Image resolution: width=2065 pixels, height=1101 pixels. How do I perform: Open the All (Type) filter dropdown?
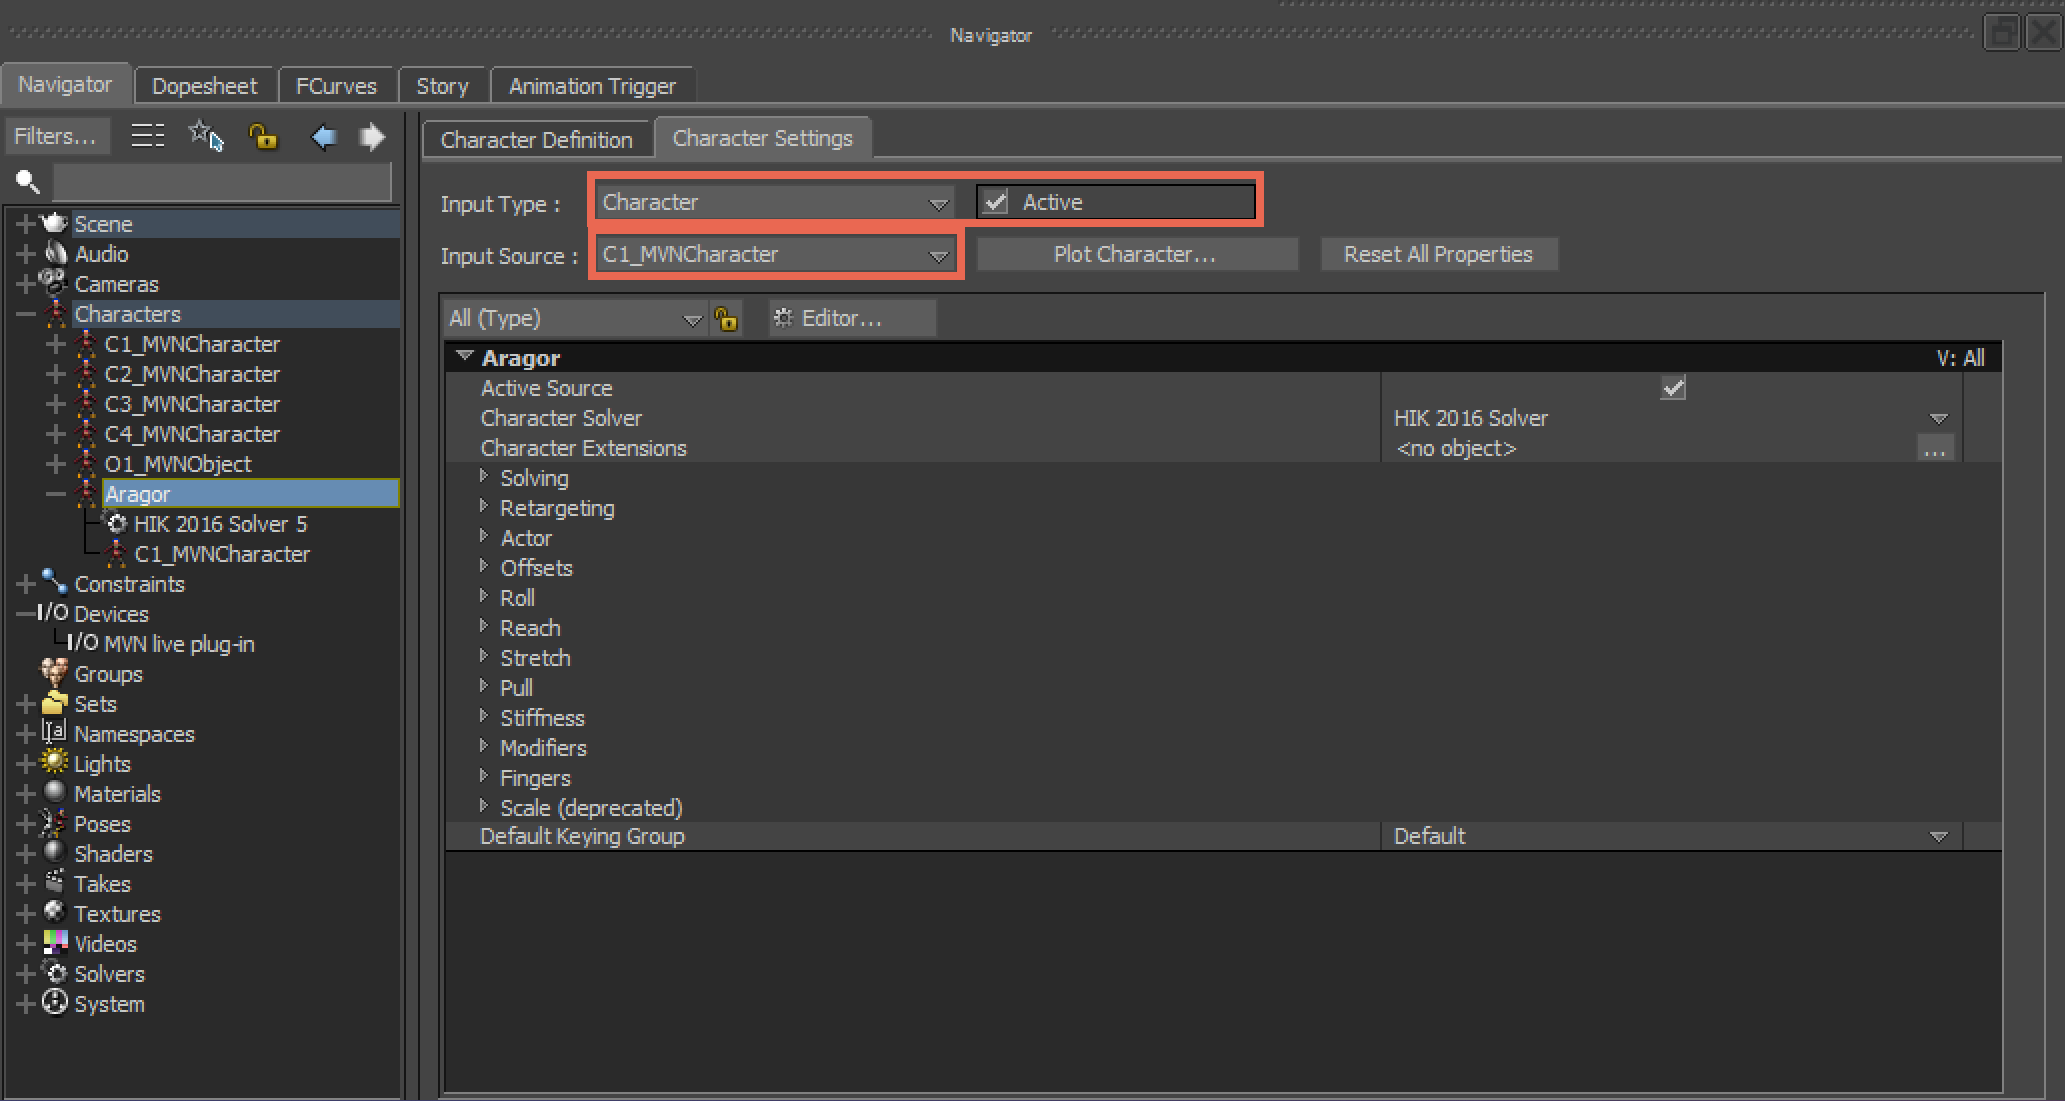pyautogui.click(x=575, y=319)
